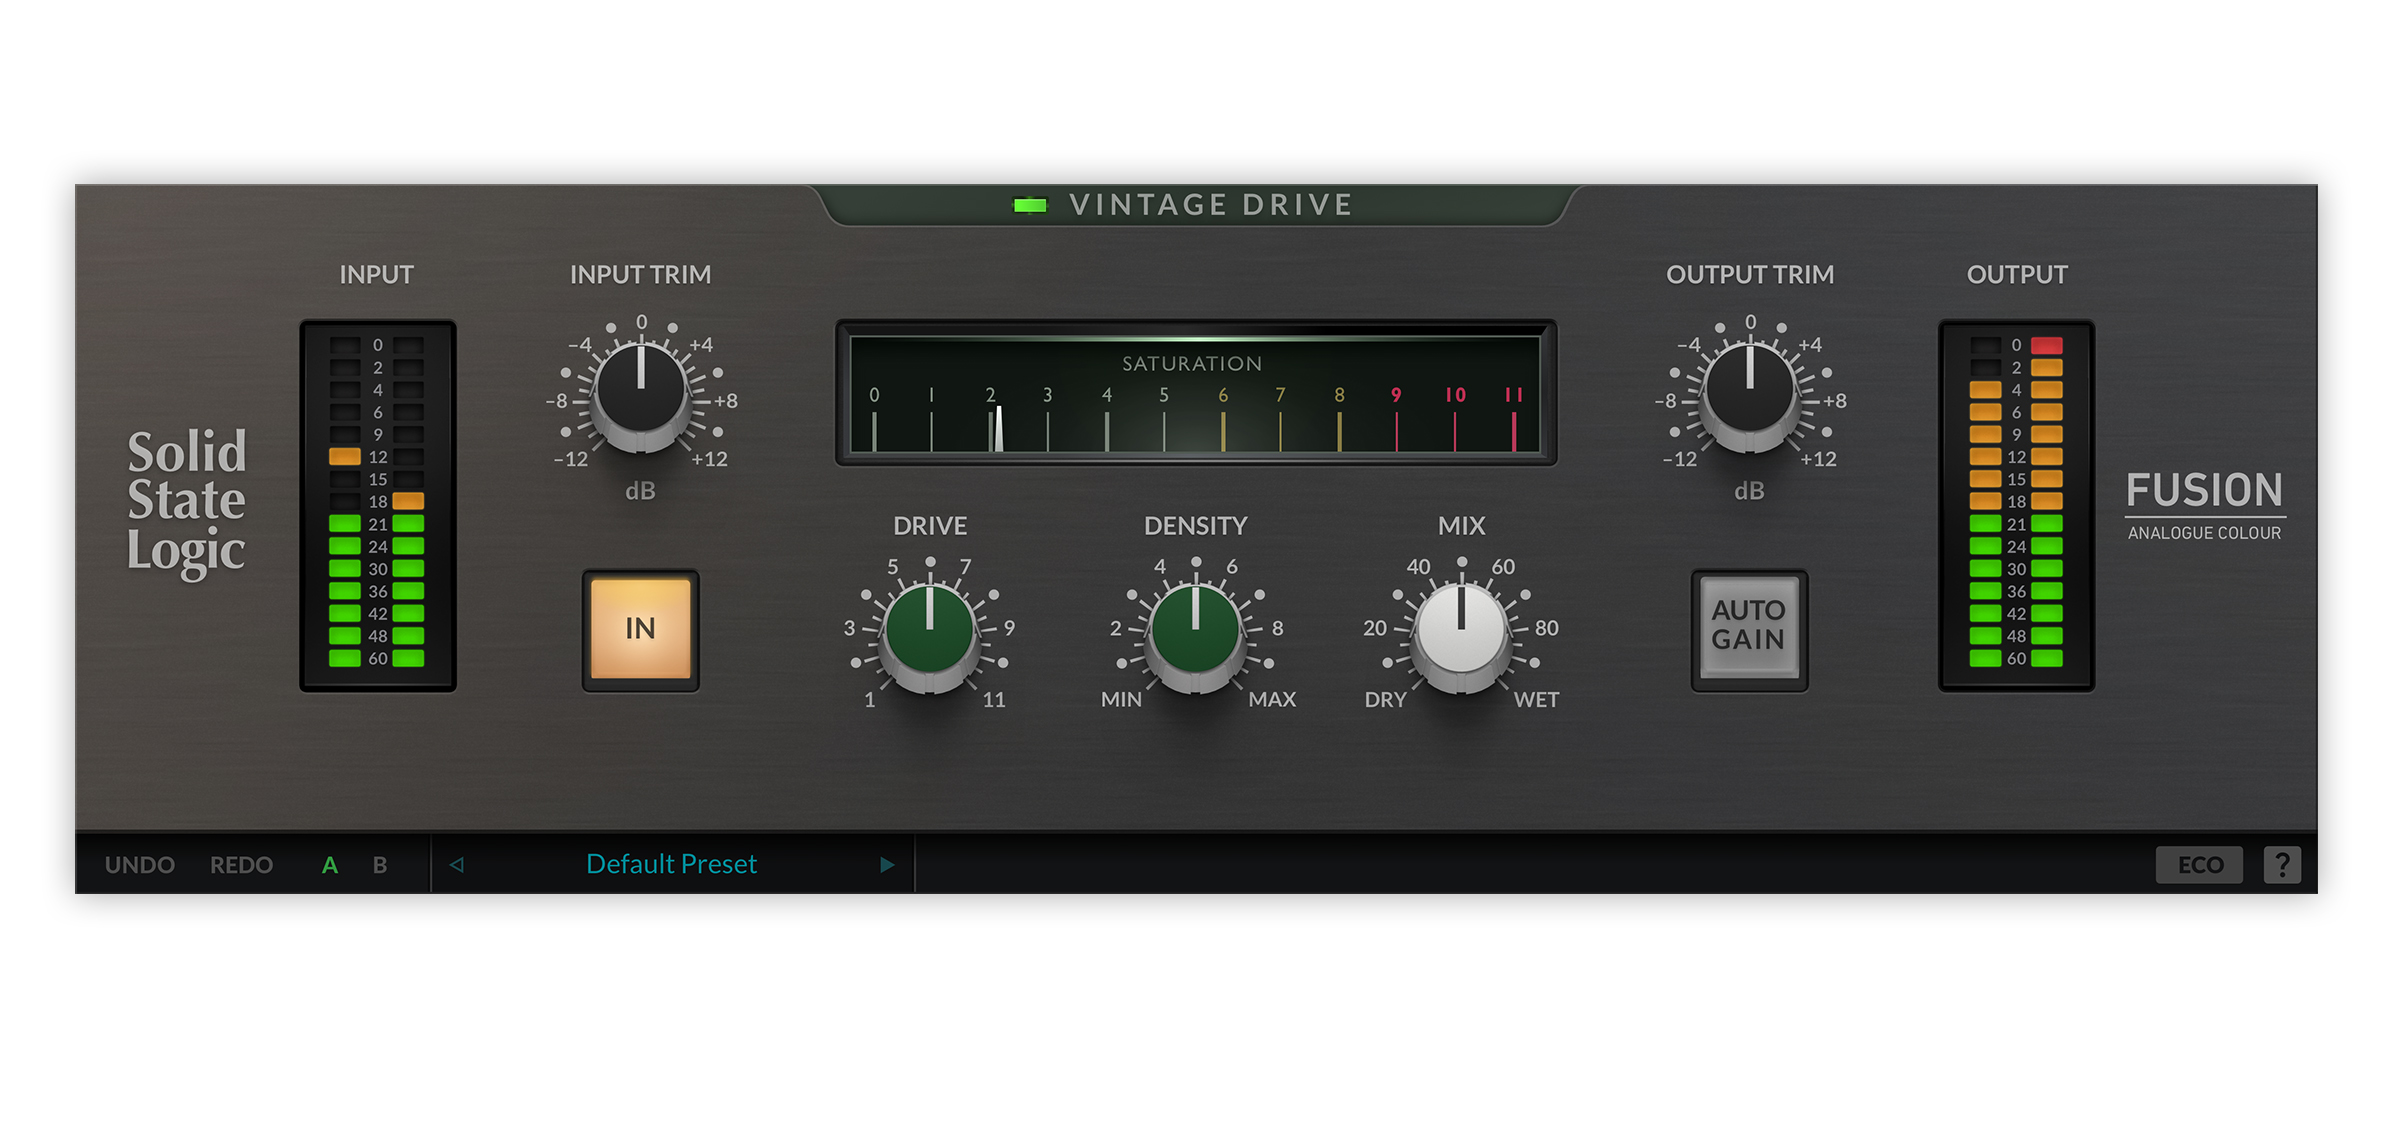The height and width of the screenshot is (1124, 2400).
Task: Toggle the orange IN bypass button
Action: tap(640, 630)
